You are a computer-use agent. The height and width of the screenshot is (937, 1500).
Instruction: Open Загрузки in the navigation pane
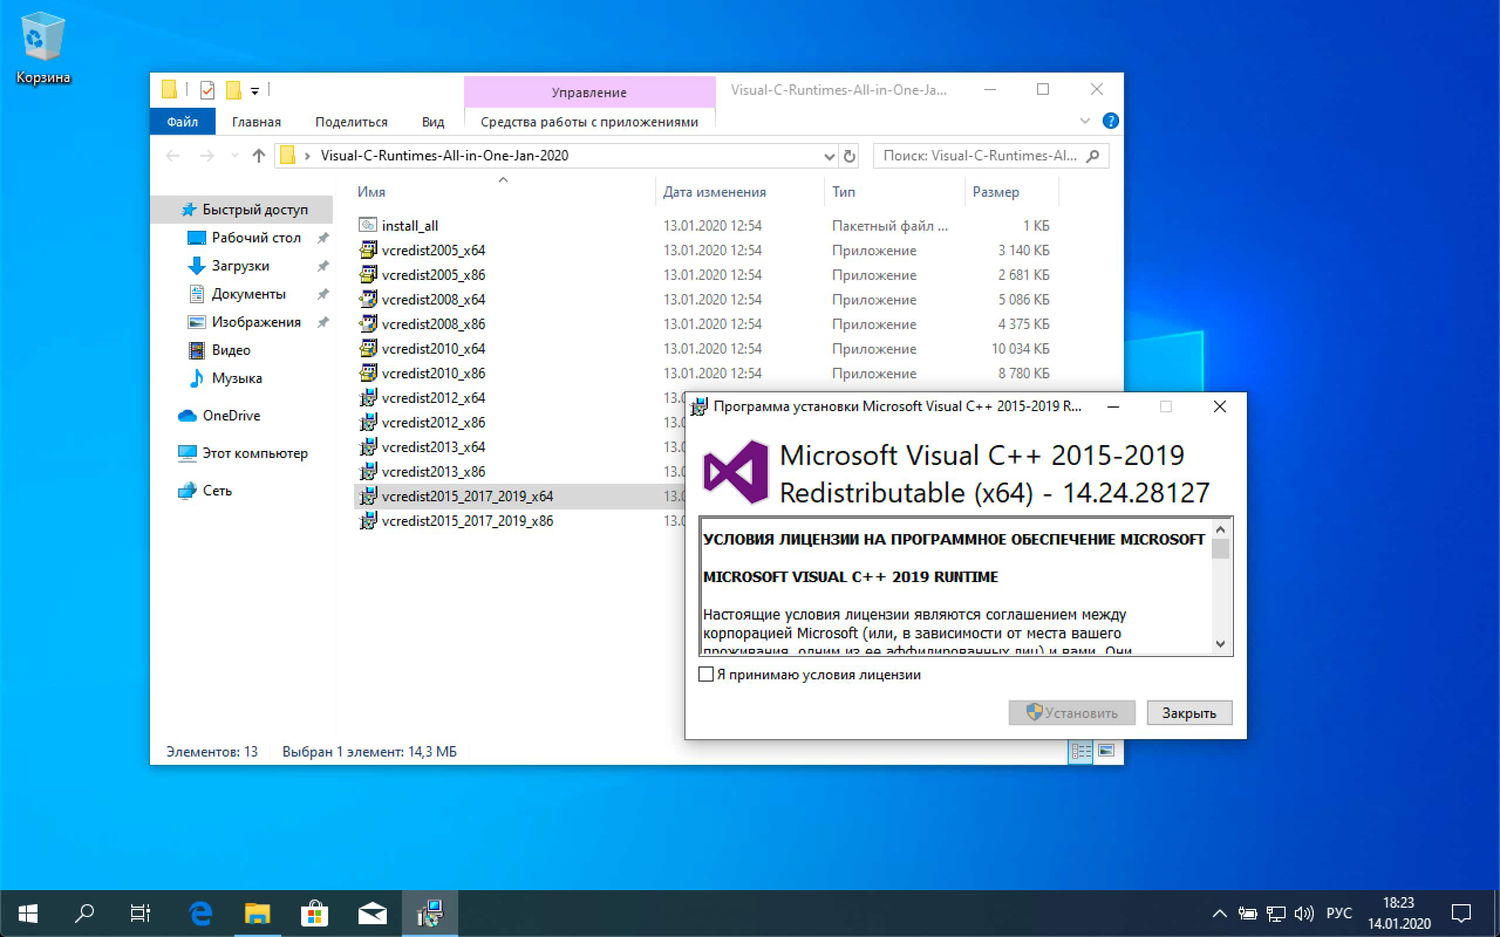pyautogui.click(x=240, y=266)
